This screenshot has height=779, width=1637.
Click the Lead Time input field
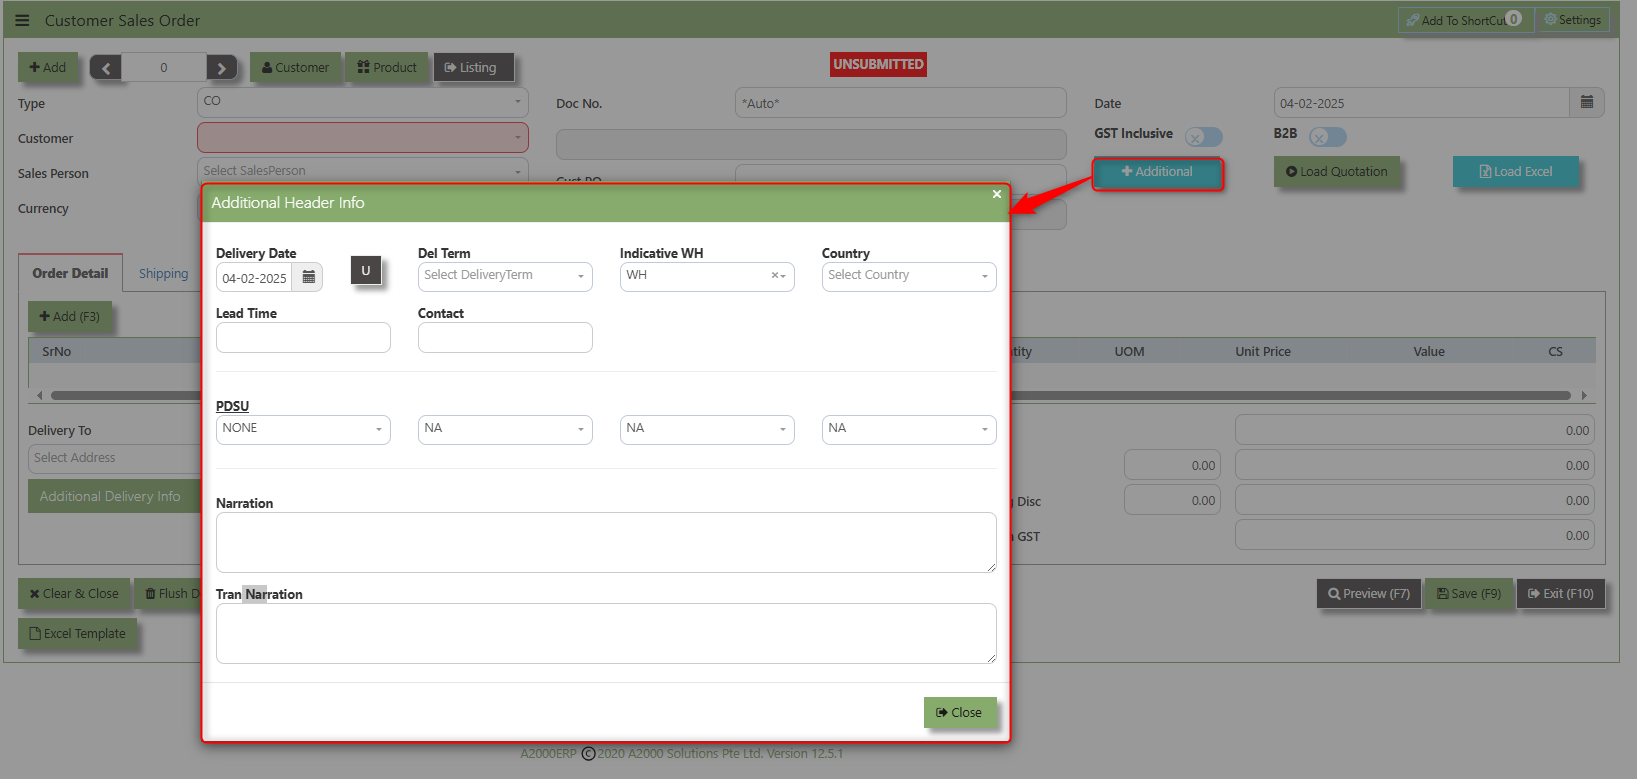coord(303,337)
